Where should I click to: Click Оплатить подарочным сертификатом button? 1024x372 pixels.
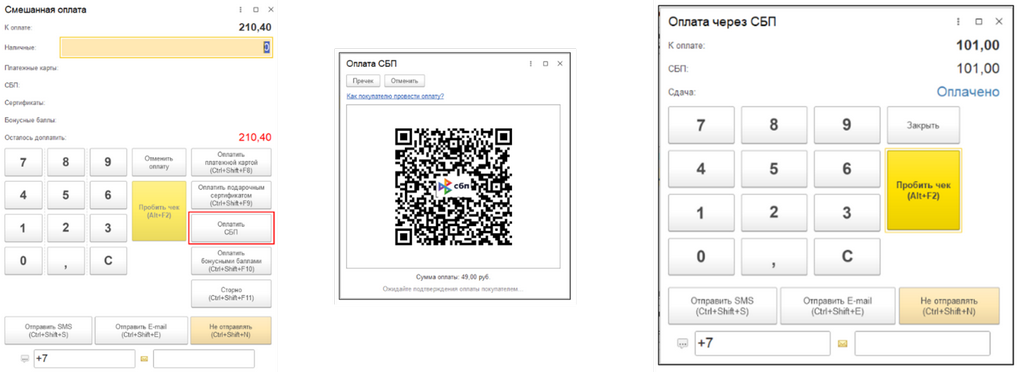tap(231, 195)
